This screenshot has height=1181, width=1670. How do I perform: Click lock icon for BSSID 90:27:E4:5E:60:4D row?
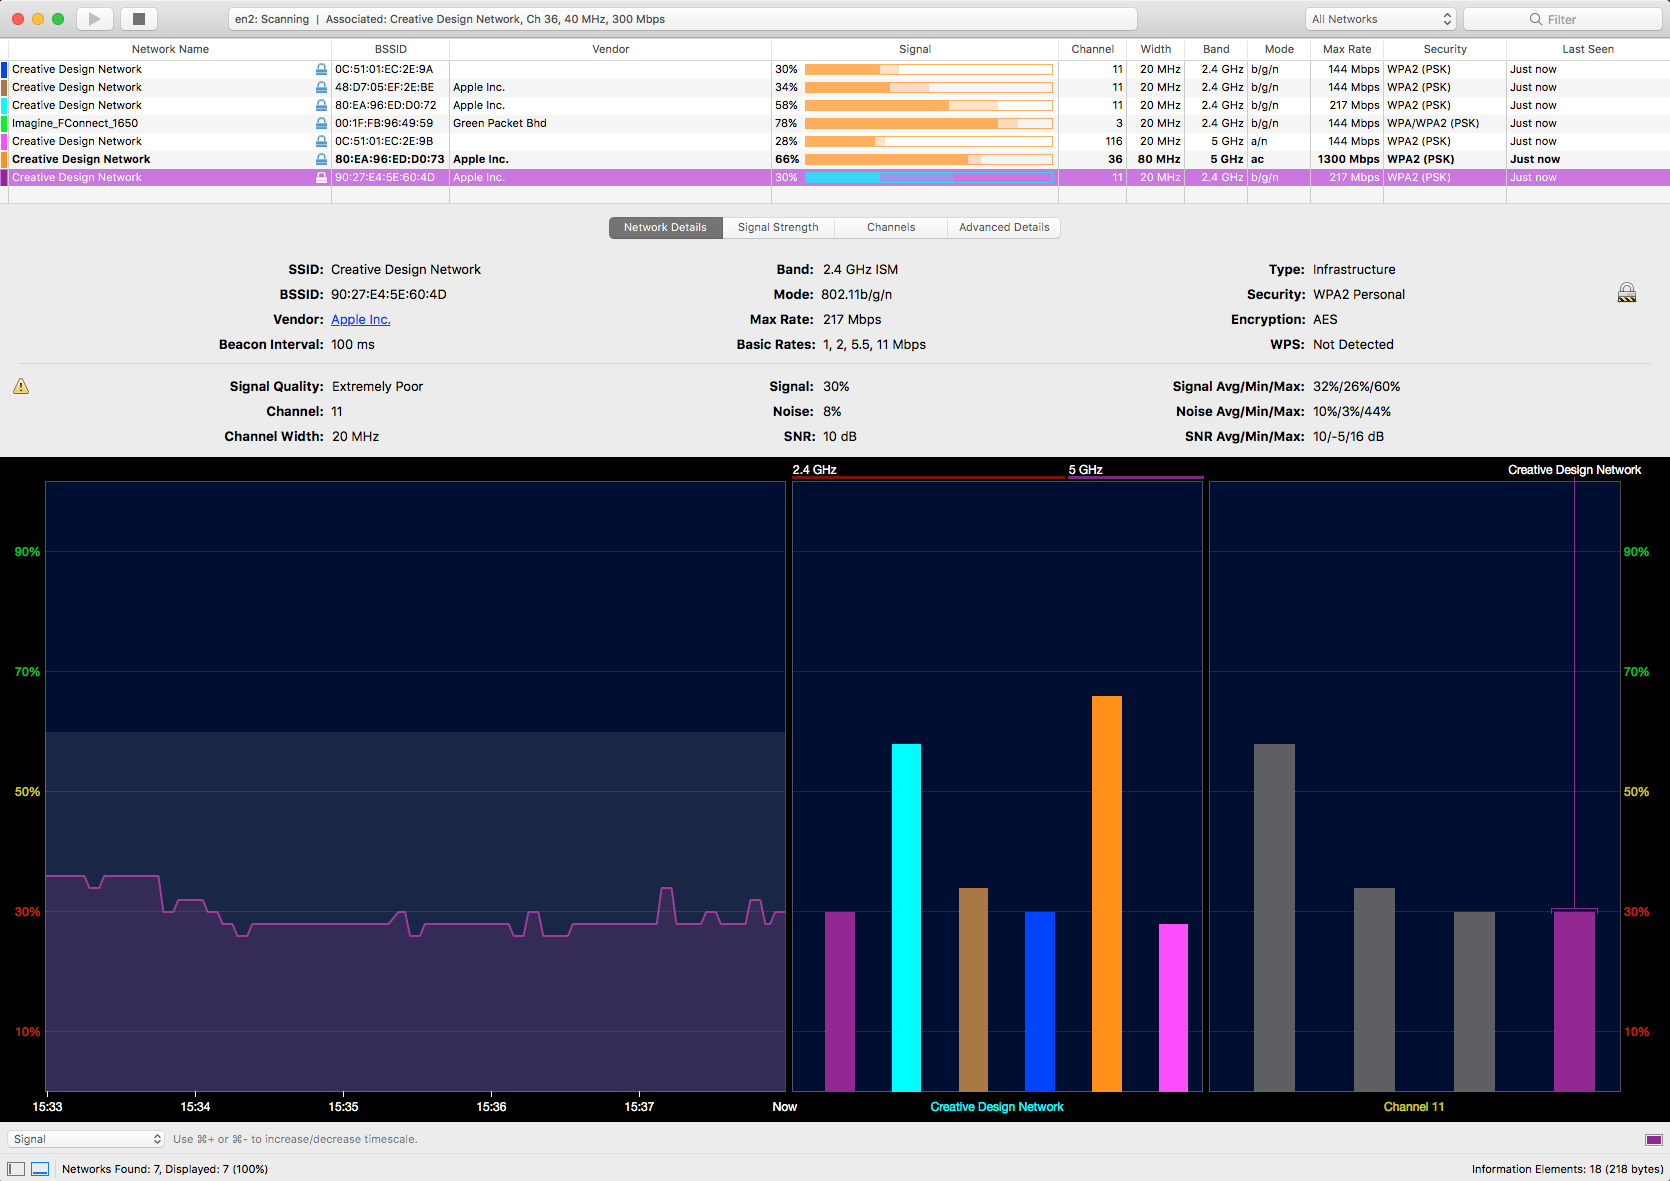(321, 178)
